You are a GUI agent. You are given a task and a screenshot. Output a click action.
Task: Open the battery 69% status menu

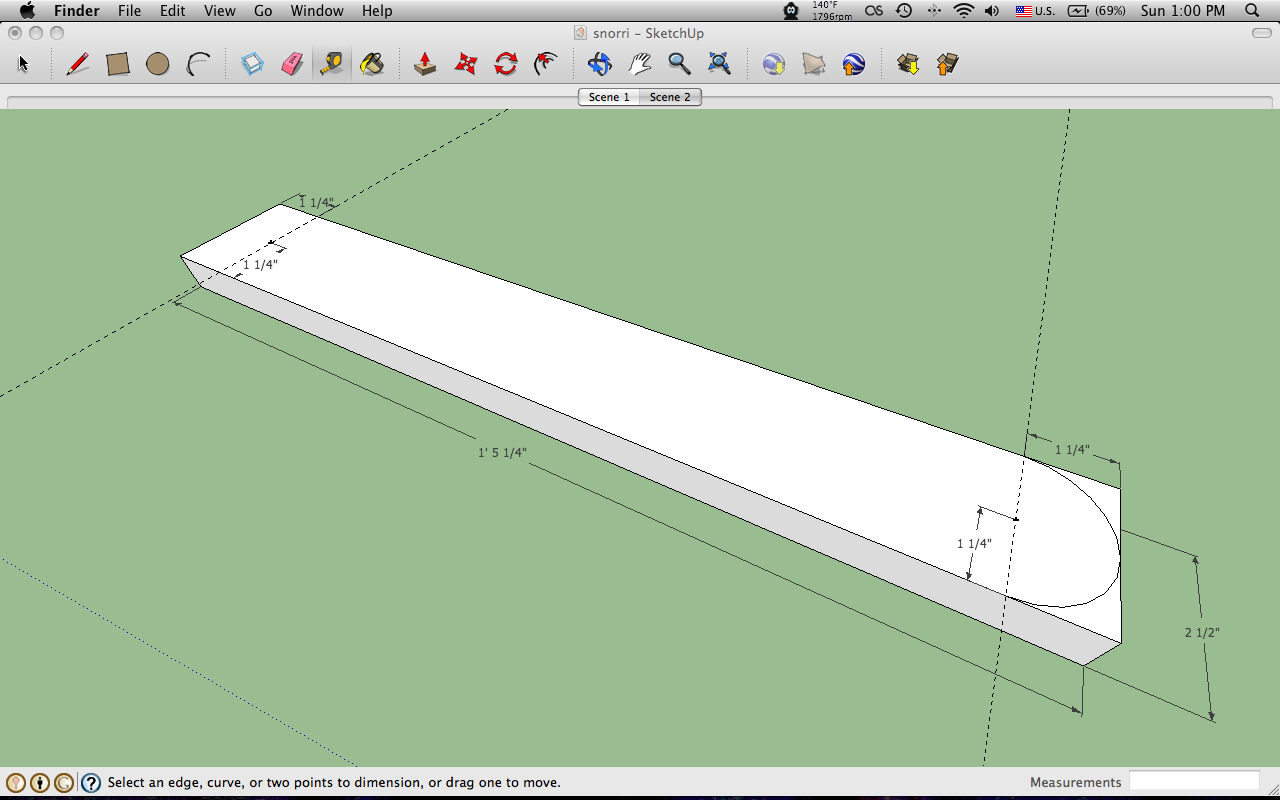(x=1097, y=11)
